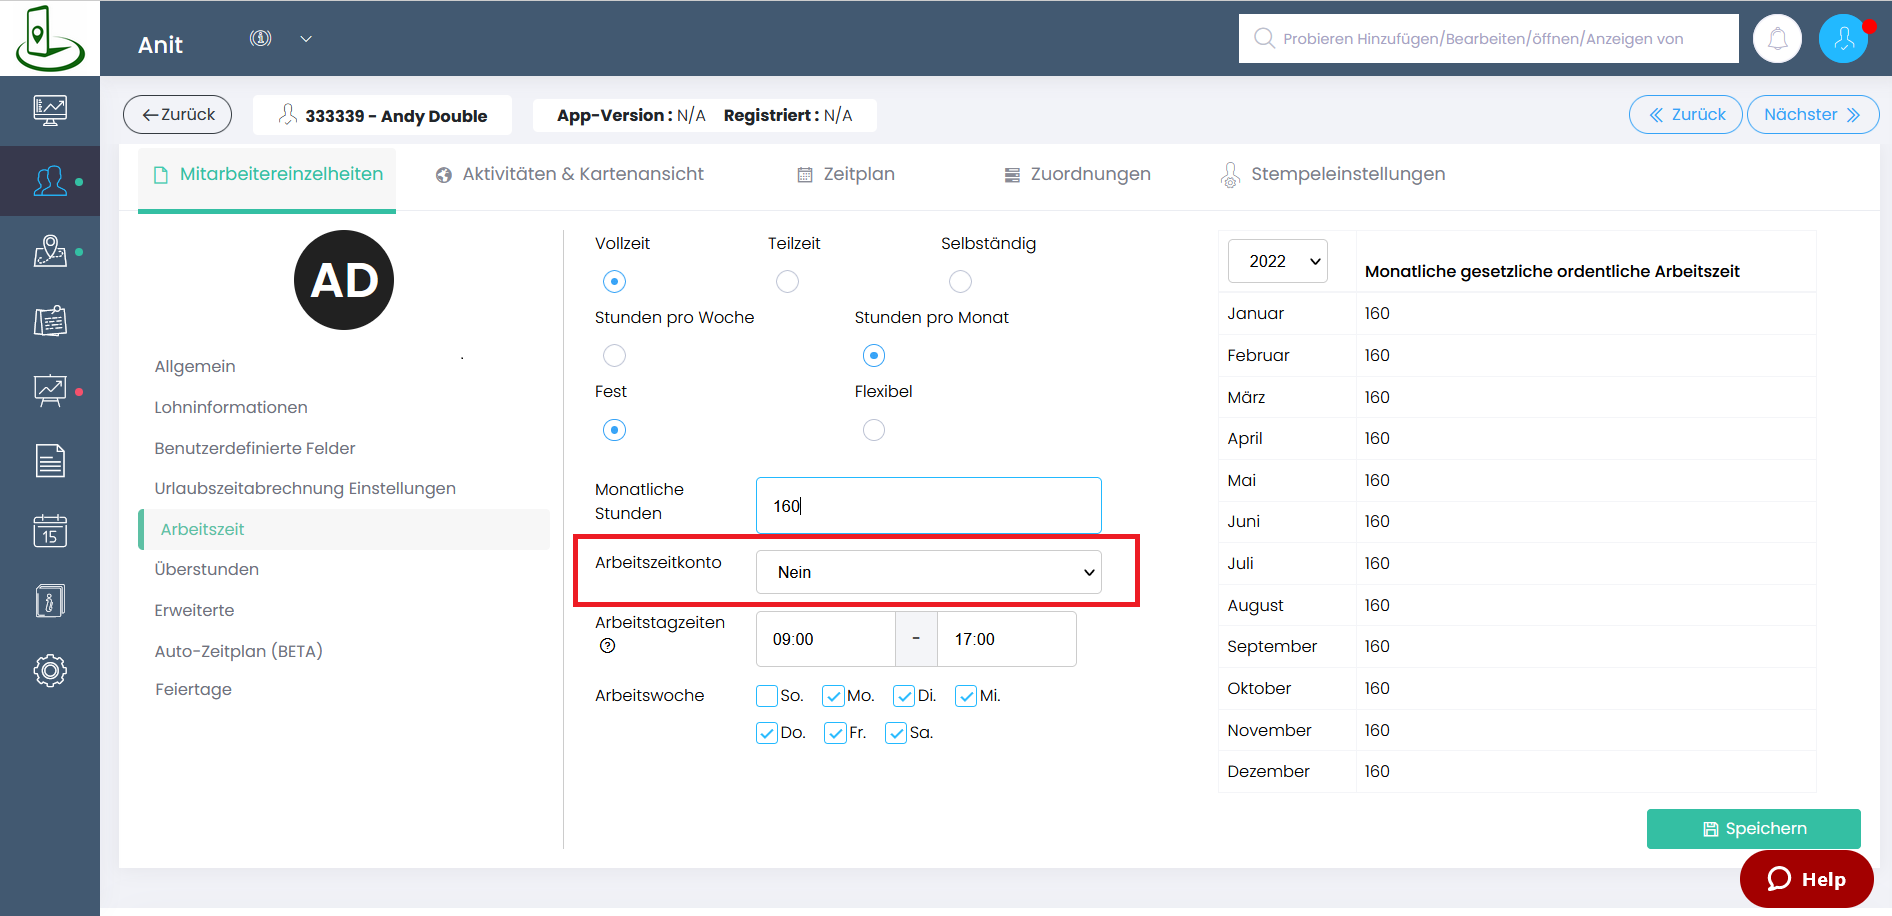1892x916 pixels.
Task: Click the calendar icon in sidebar
Action: [50, 531]
